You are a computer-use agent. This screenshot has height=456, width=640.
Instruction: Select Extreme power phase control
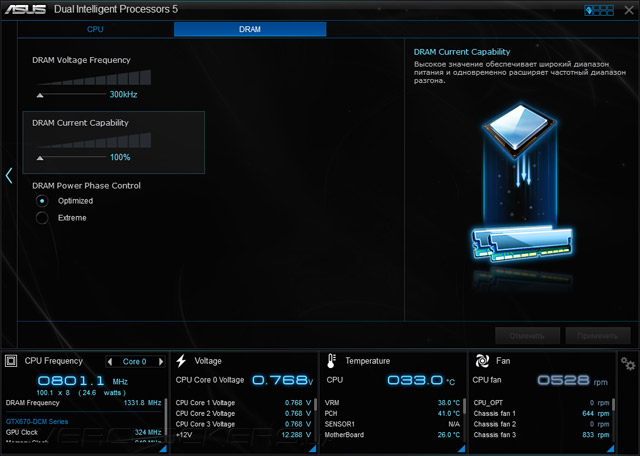click(x=42, y=218)
